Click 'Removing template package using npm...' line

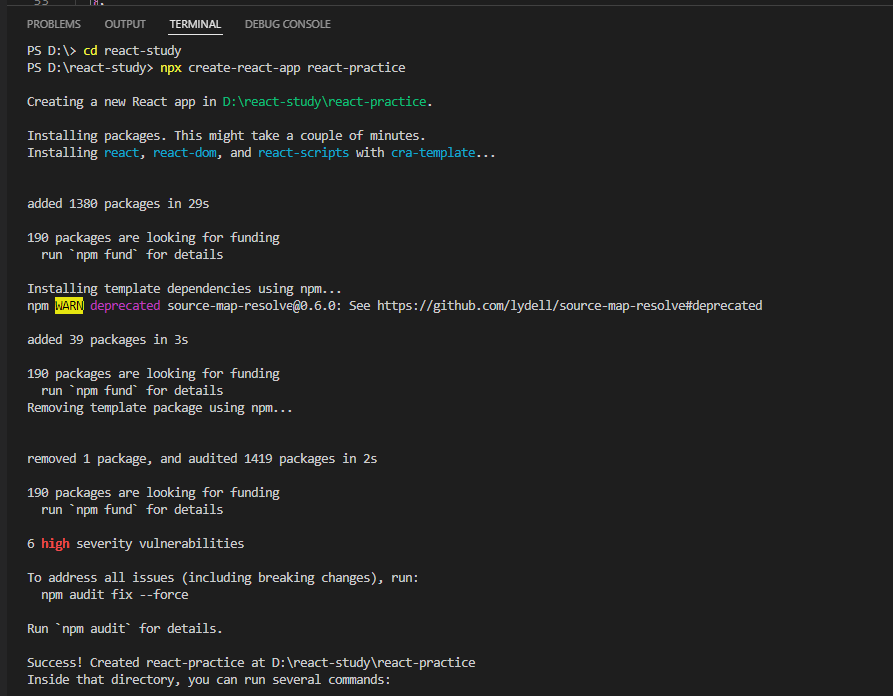tap(159, 408)
